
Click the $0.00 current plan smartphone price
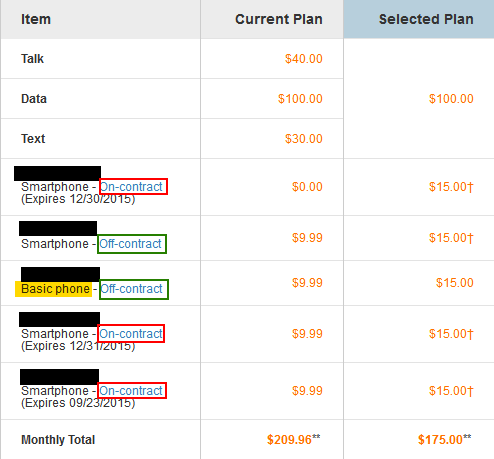click(x=307, y=187)
